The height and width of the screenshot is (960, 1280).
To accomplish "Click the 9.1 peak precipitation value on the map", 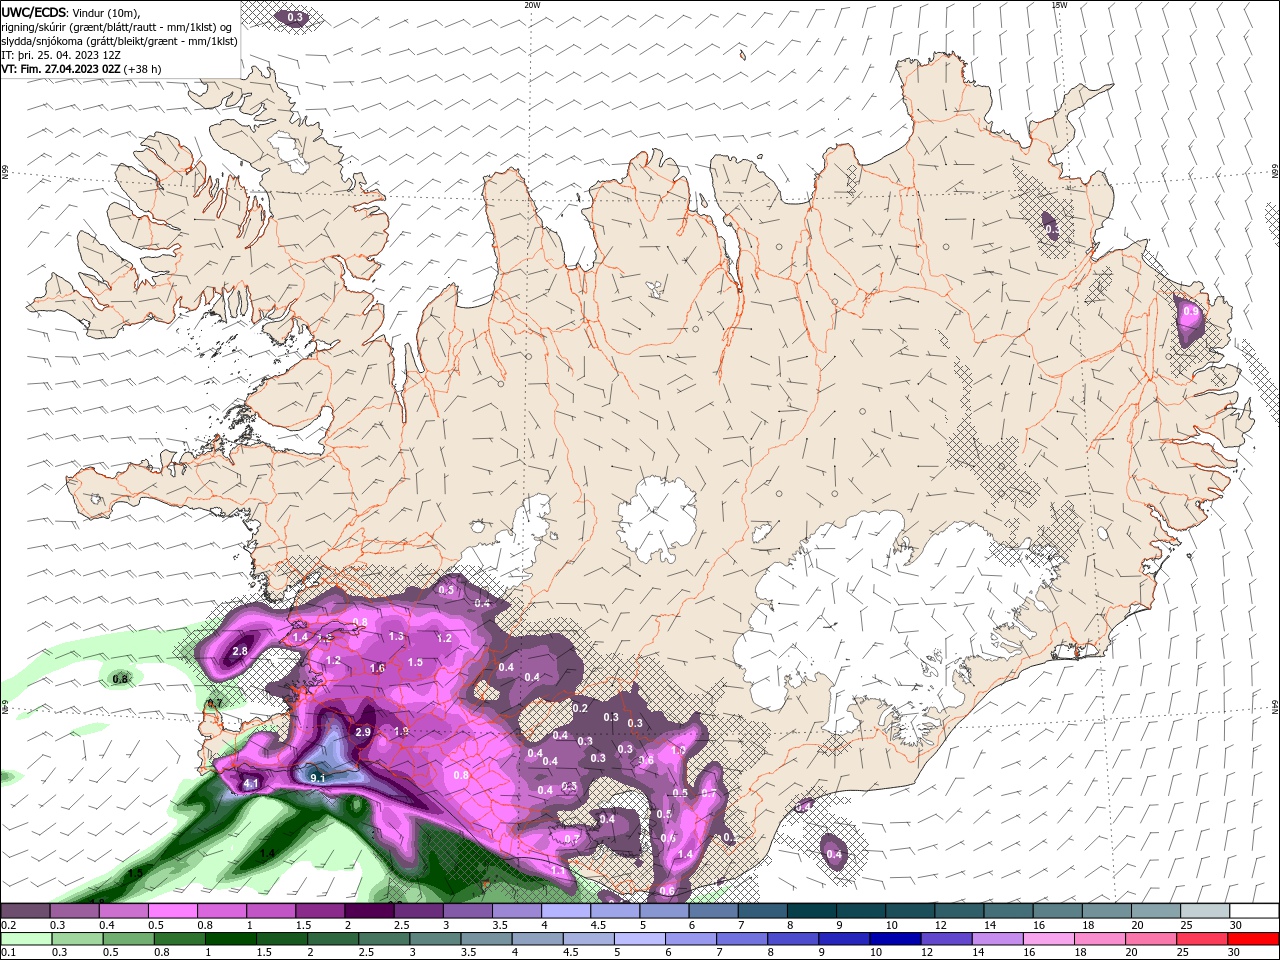I will click(318, 777).
